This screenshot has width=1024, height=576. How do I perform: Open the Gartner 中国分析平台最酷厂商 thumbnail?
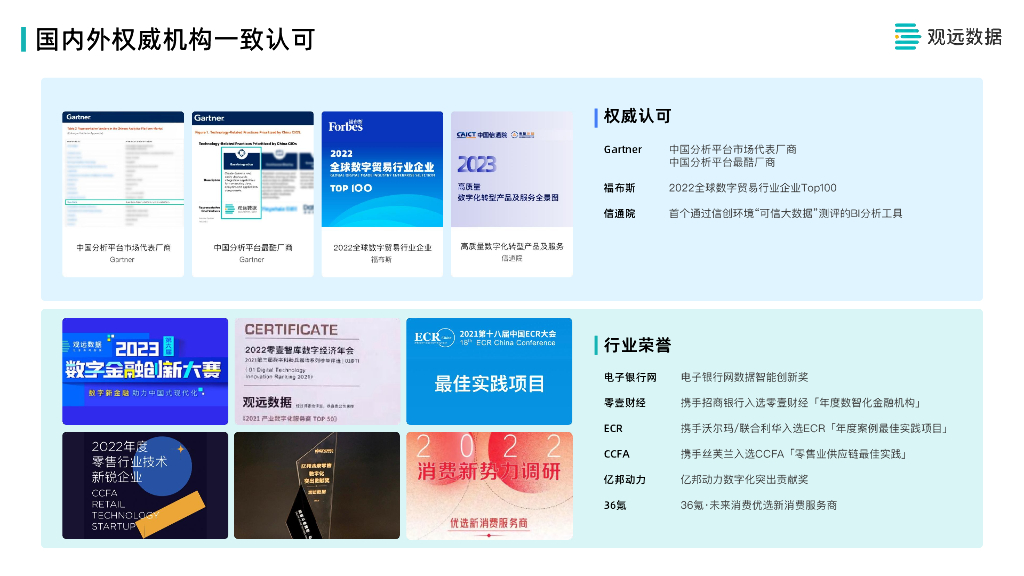tap(253, 194)
